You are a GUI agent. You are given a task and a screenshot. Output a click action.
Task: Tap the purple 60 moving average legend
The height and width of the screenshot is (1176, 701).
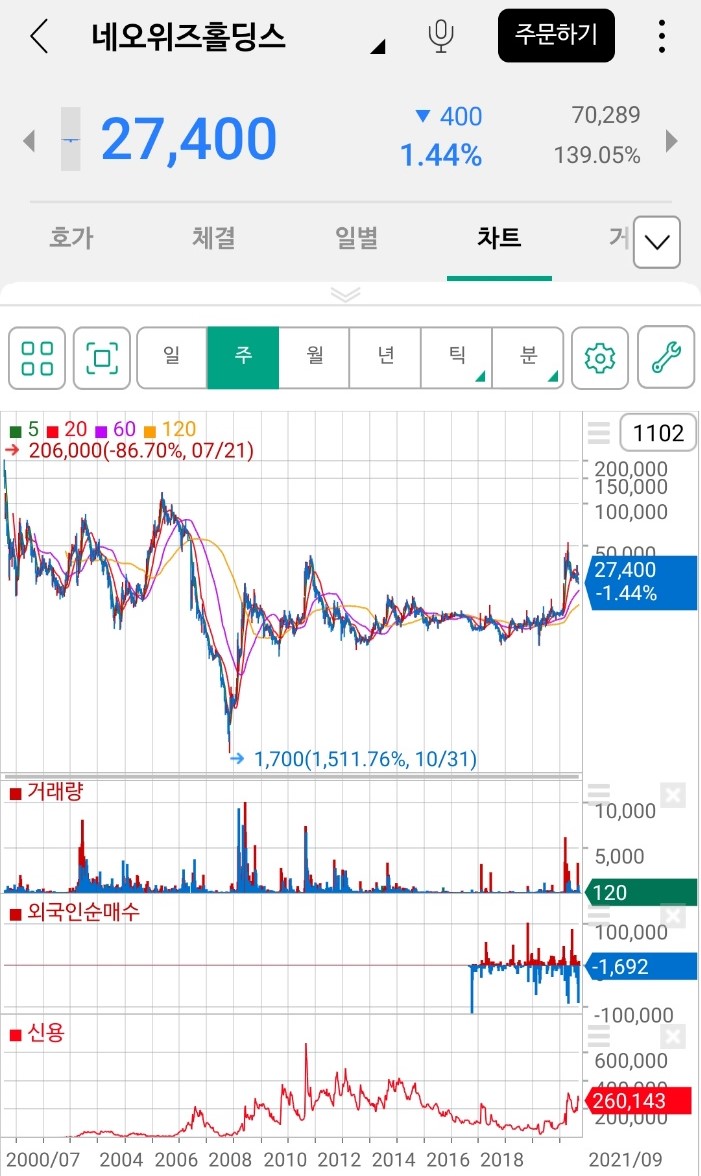coord(115,430)
